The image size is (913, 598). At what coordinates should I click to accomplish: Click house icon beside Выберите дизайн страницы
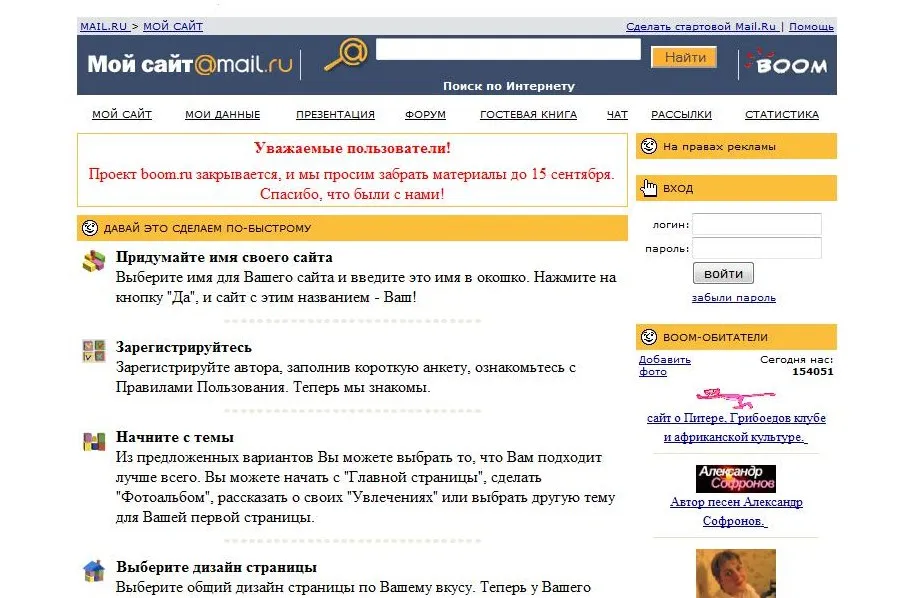click(x=94, y=571)
